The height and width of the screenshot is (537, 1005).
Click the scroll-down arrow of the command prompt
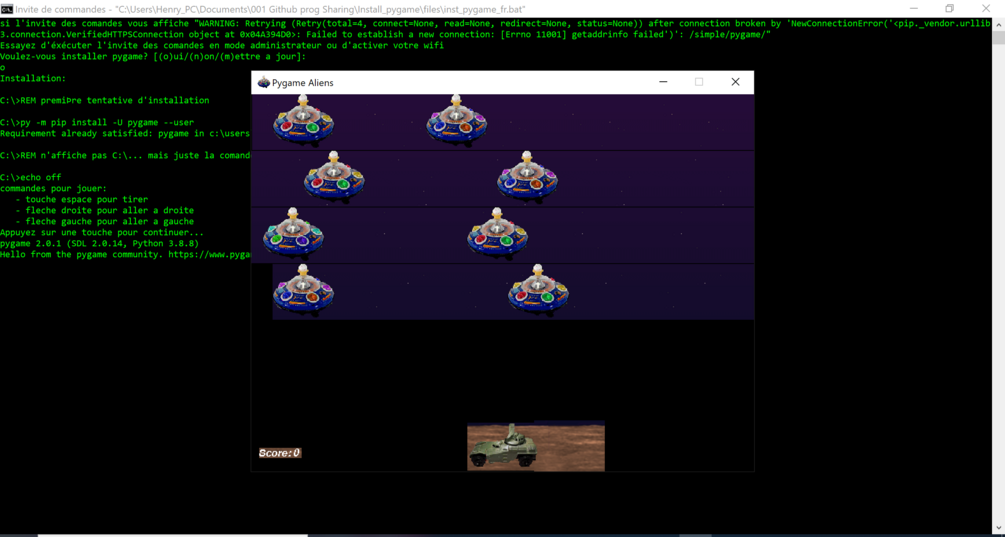[999, 527]
